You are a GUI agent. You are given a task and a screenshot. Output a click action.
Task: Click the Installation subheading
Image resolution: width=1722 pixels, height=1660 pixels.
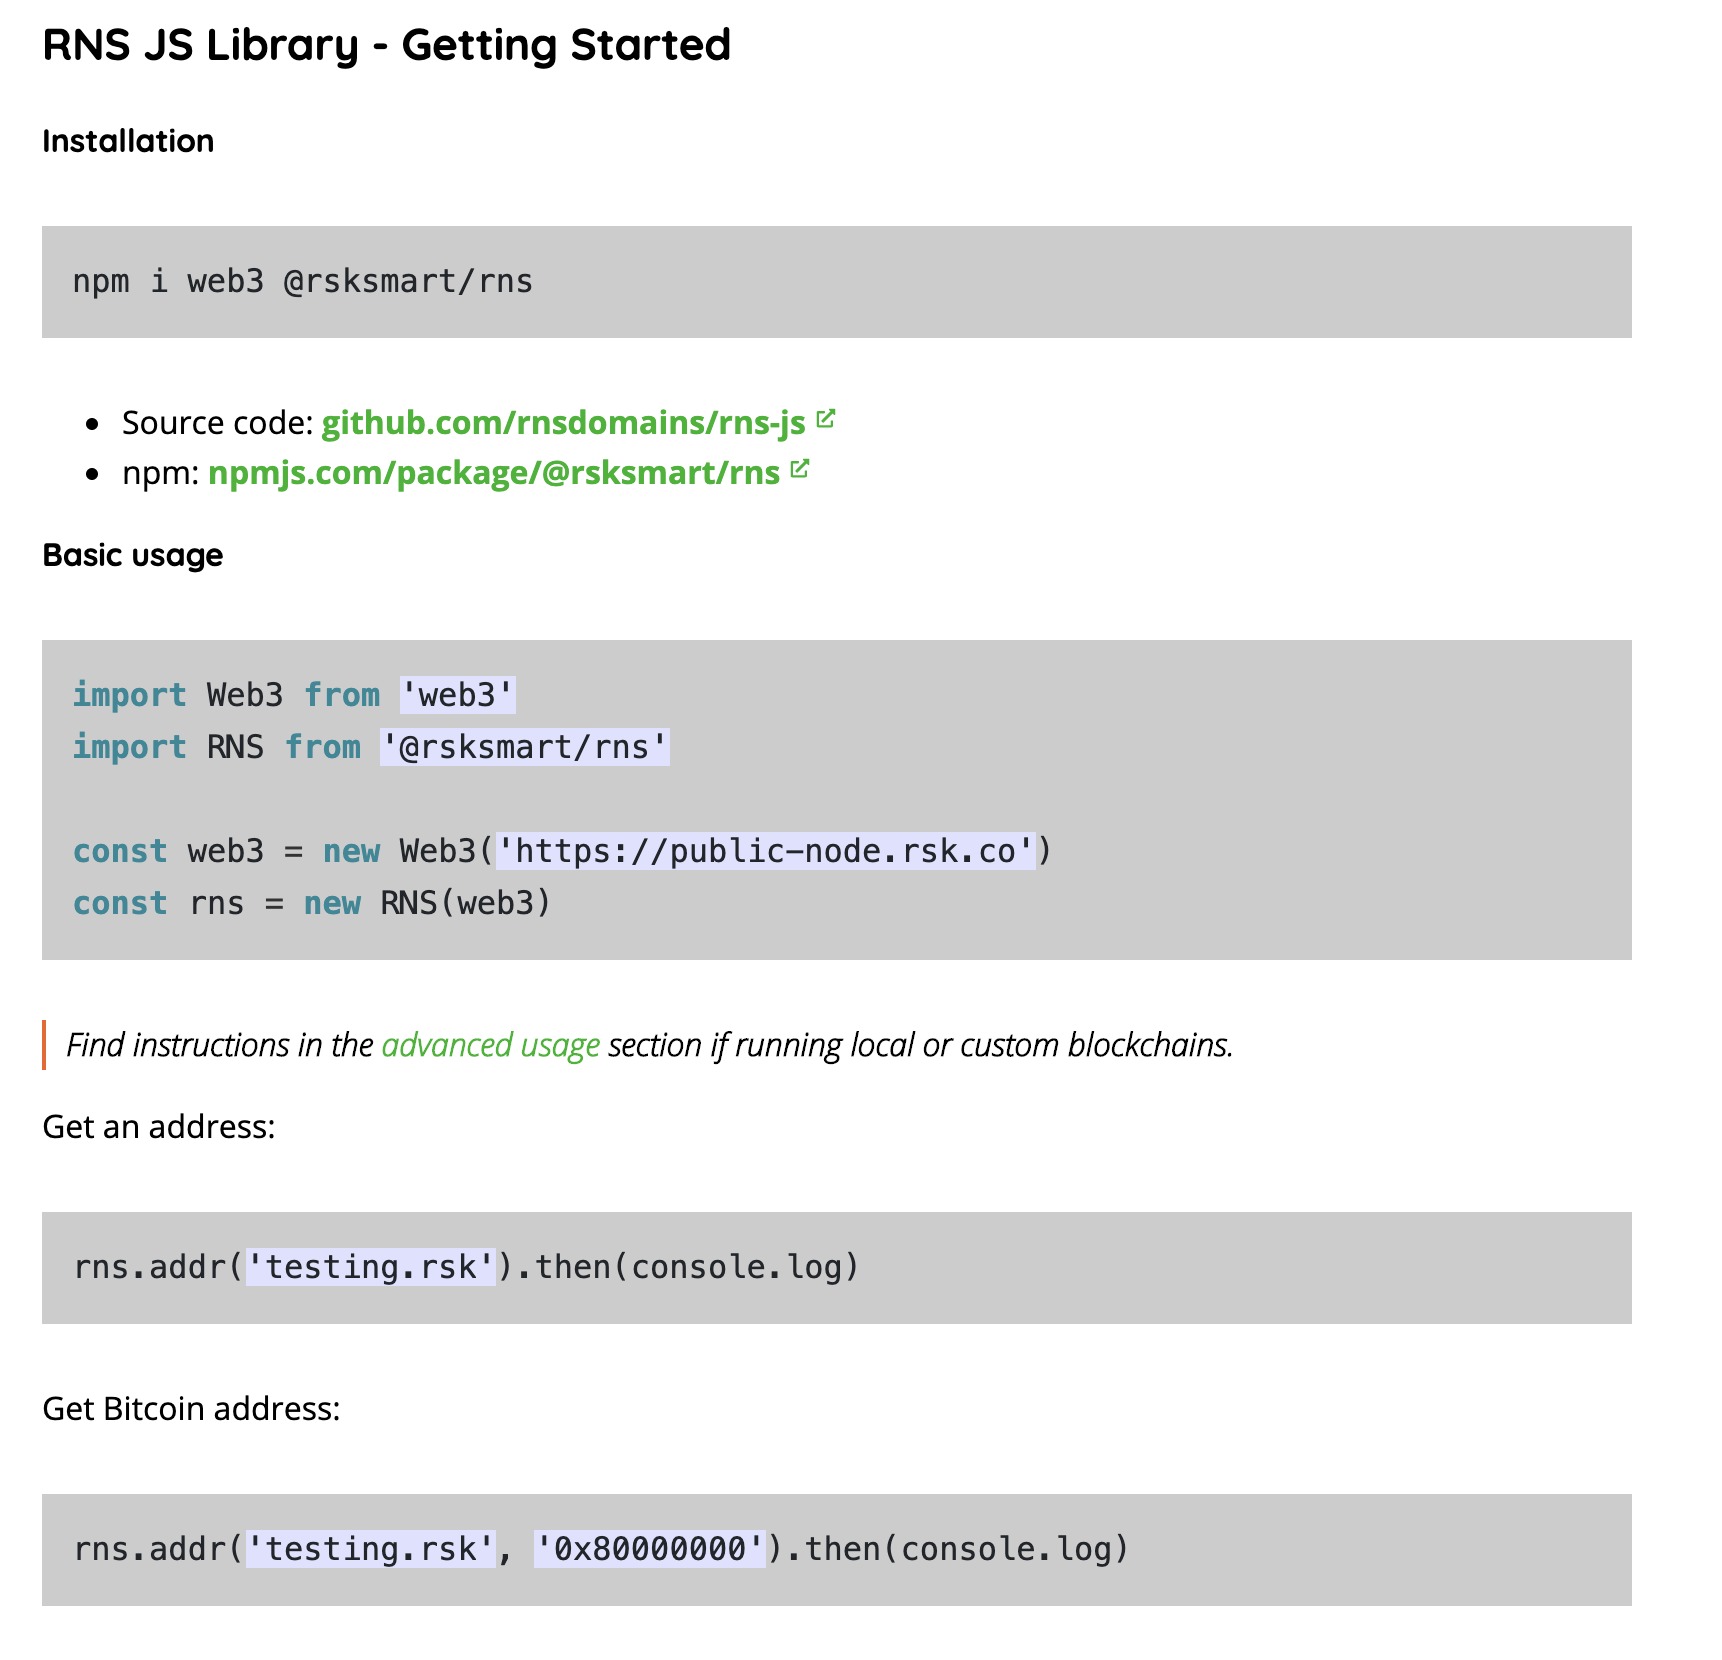tap(128, 141)
